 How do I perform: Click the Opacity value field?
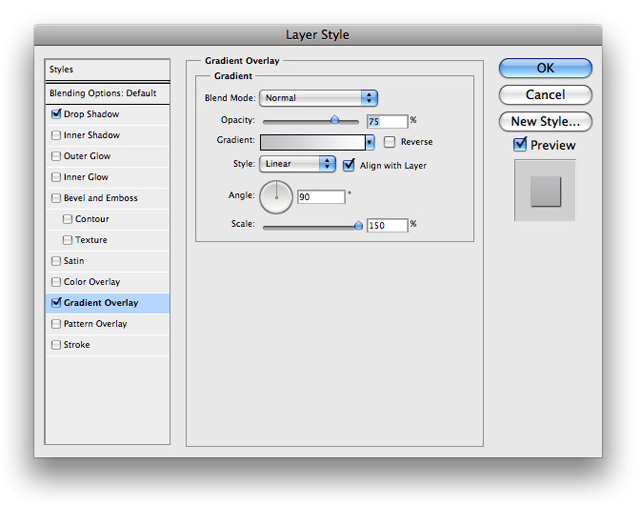point(387,121)
